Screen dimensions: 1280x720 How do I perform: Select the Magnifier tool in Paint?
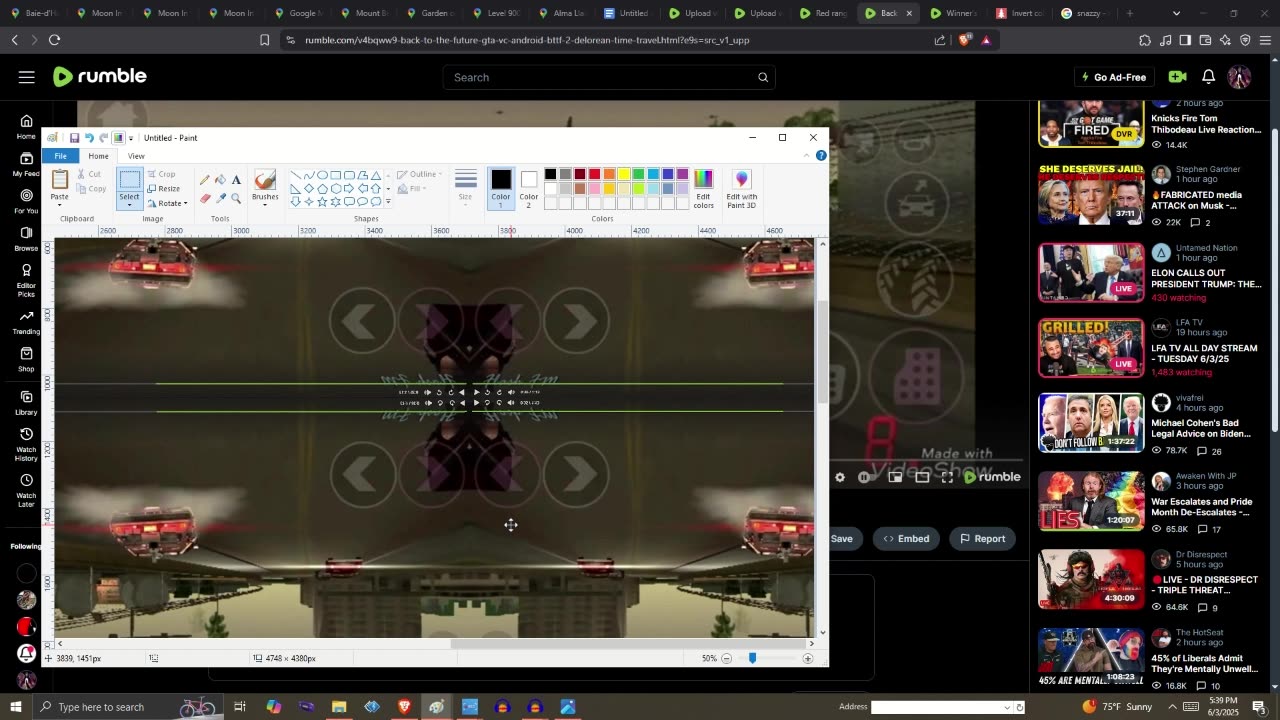coord(236,198)
